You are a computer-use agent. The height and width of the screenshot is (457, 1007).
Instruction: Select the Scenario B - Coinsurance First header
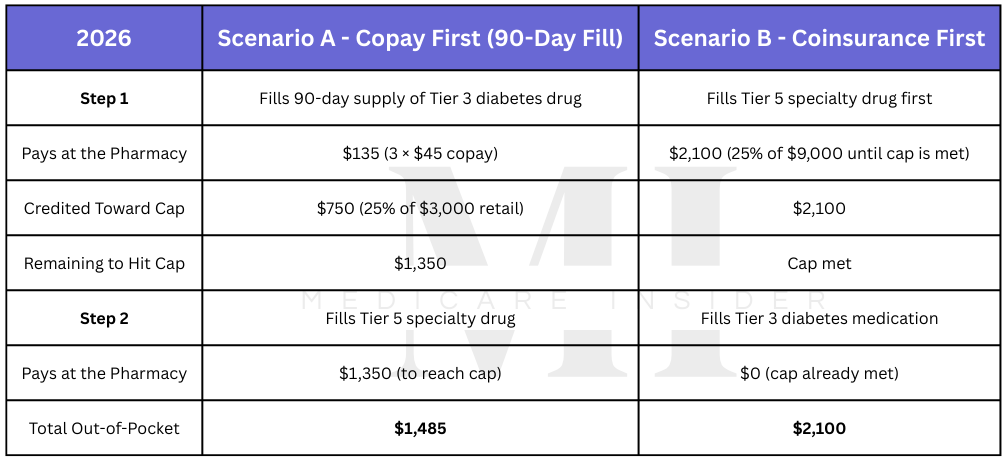click(x=819, y=39)
